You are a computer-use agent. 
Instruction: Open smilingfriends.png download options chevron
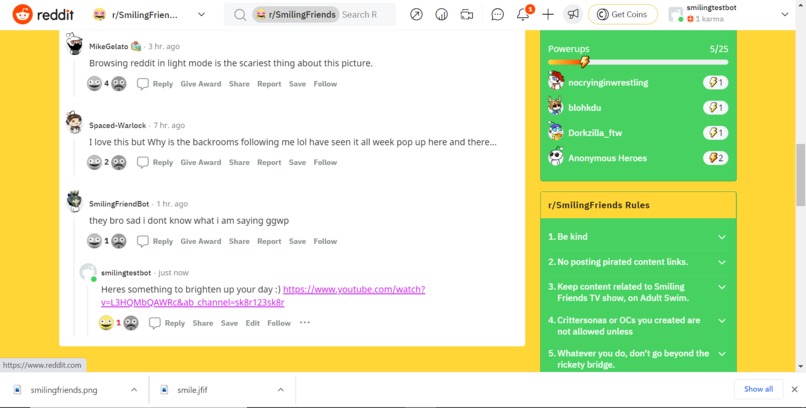click(134, 390)
